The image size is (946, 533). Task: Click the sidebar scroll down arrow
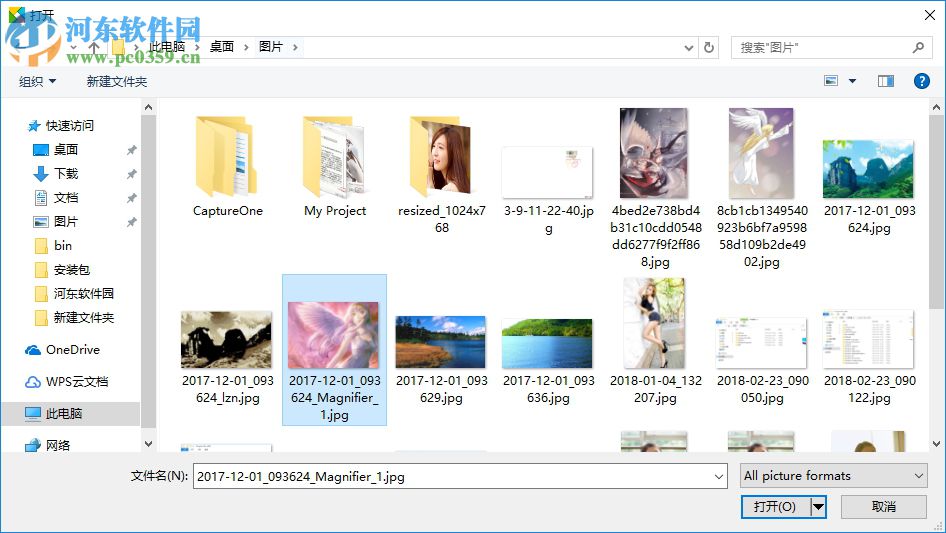pos(148,444)
